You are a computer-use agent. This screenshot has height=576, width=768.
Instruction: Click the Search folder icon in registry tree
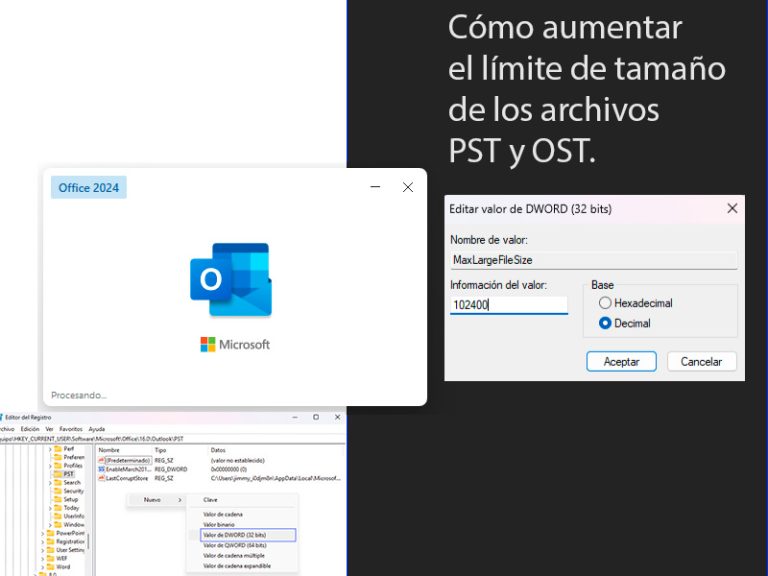[x=58, y=482]
